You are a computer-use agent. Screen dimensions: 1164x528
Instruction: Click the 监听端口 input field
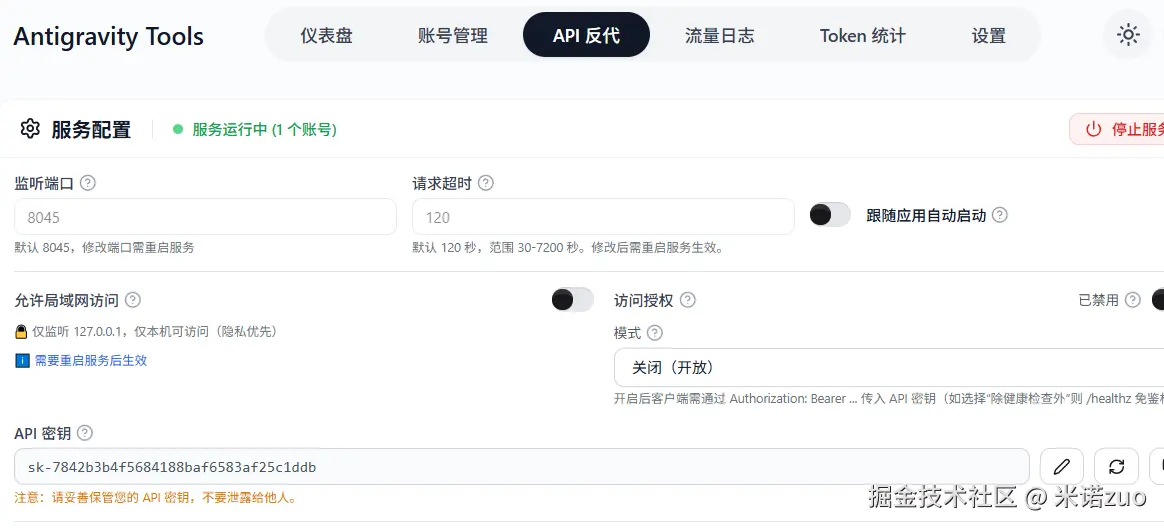pyautogui.click(x=205, y=217)
